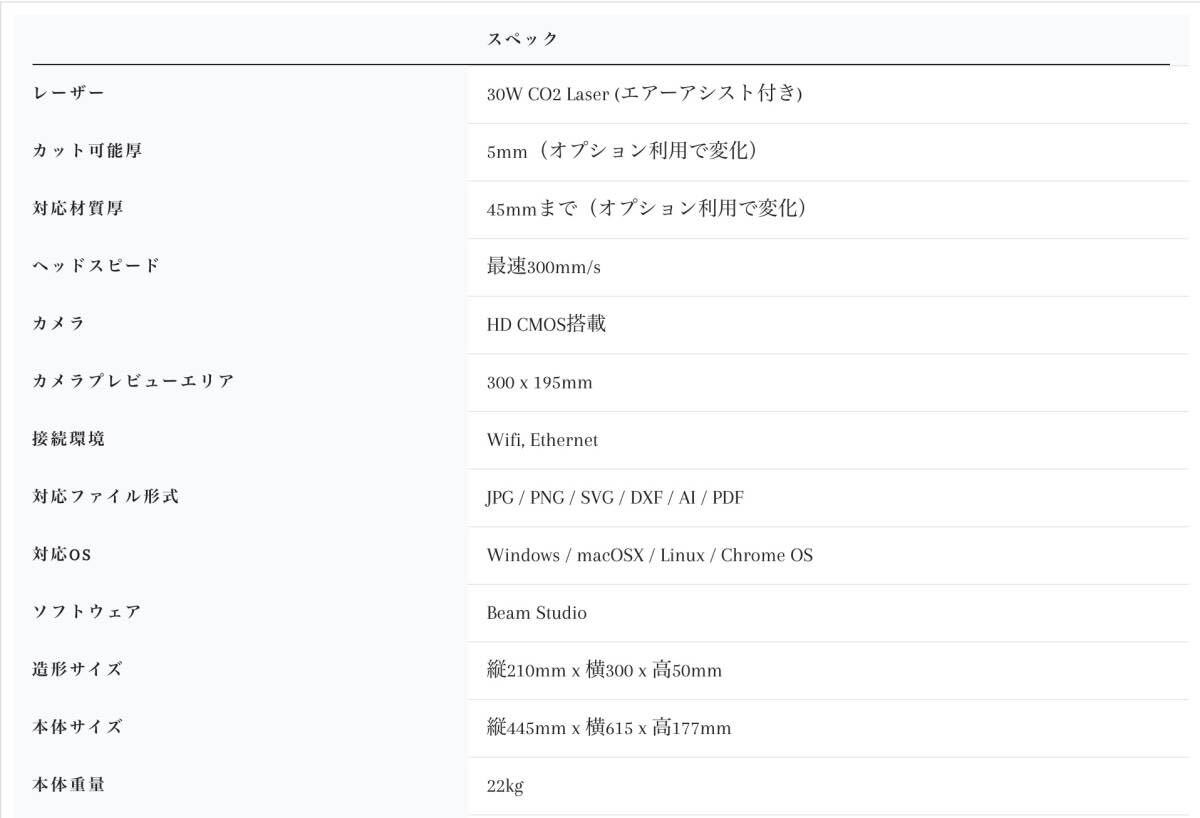Click the 22kg weight value
1200x818 pixels.
[504, 786]
